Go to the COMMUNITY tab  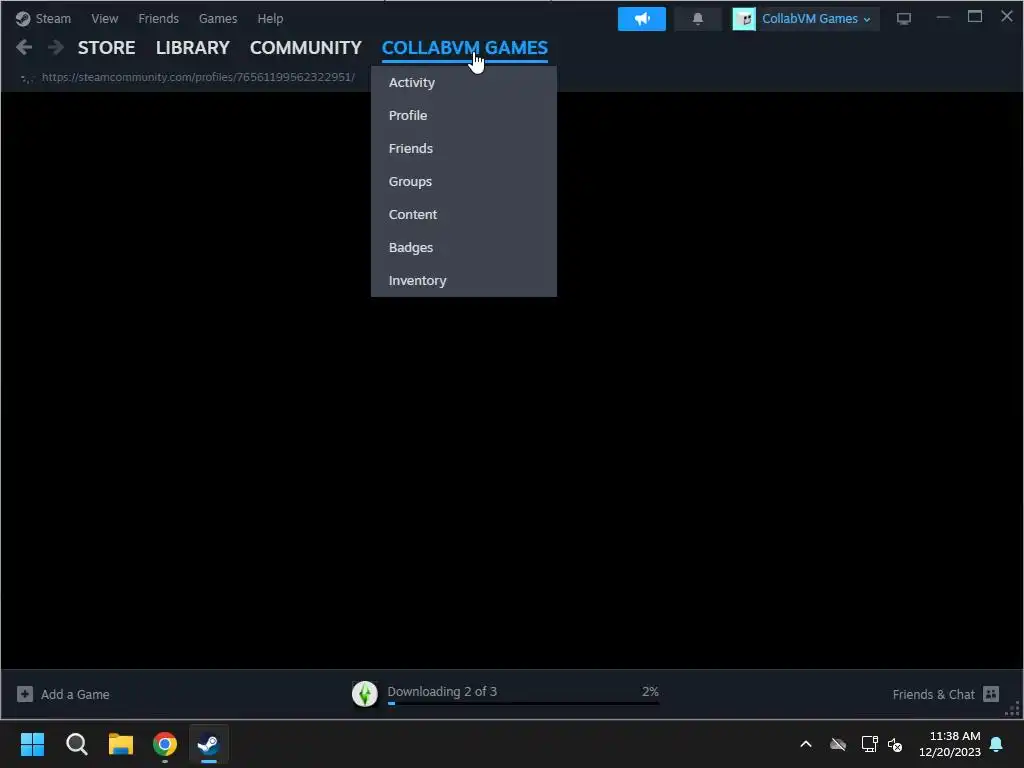[x=306, y=48]
